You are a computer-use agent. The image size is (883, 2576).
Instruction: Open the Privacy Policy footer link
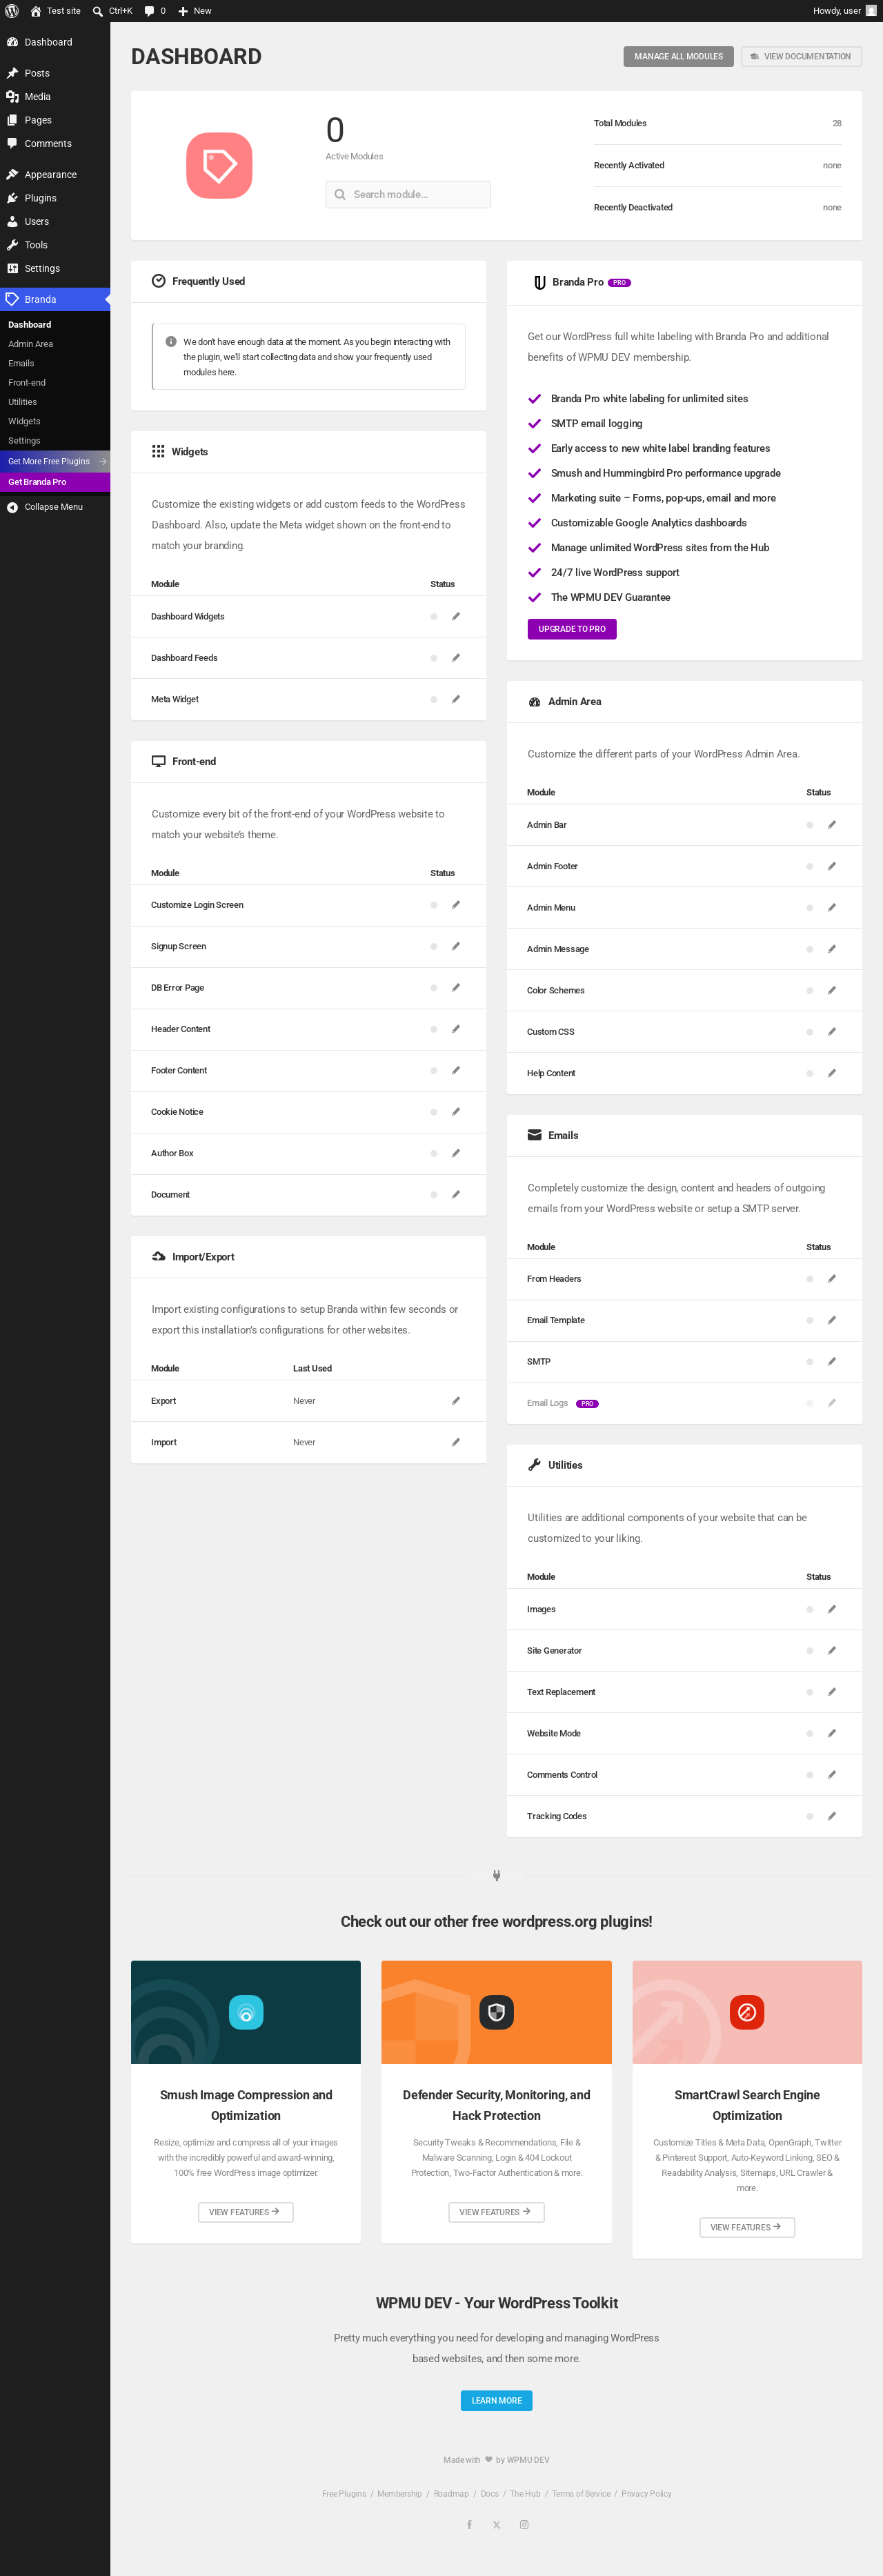pyautogui.click(x=647, y=2494)
